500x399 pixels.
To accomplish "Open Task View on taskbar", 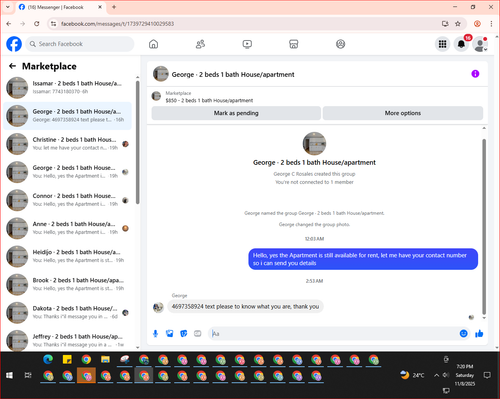I will [x=28, y=375].
